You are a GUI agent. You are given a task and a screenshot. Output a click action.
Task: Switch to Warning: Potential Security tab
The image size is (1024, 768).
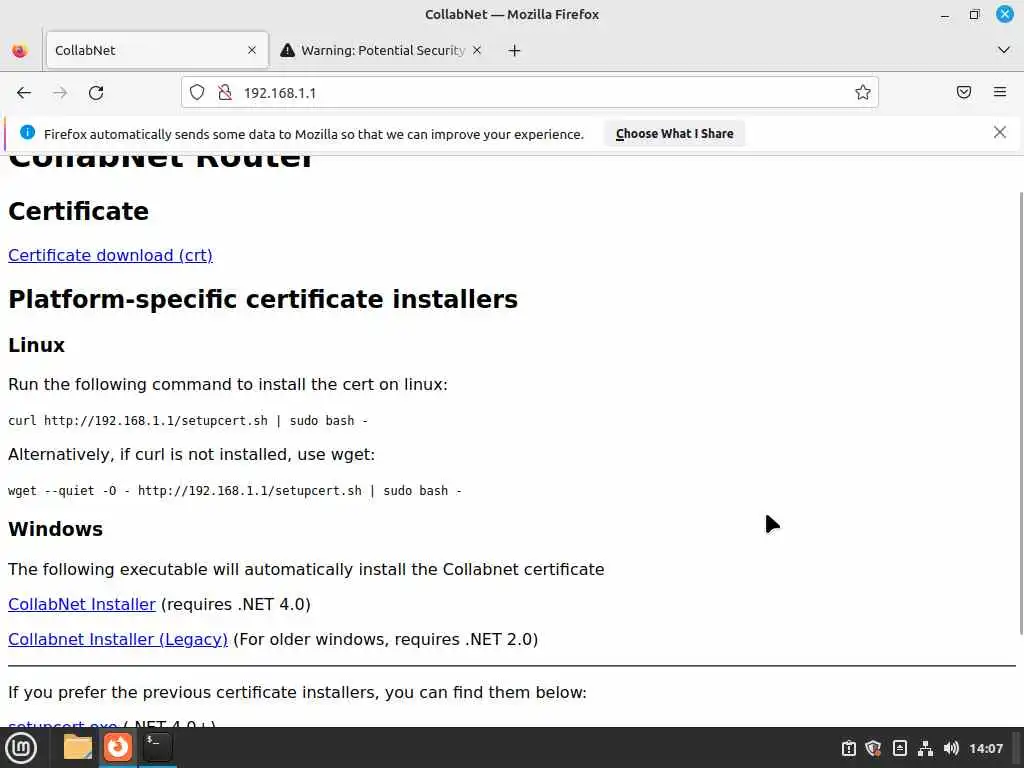pyautogui.click(x=382, y=50)
